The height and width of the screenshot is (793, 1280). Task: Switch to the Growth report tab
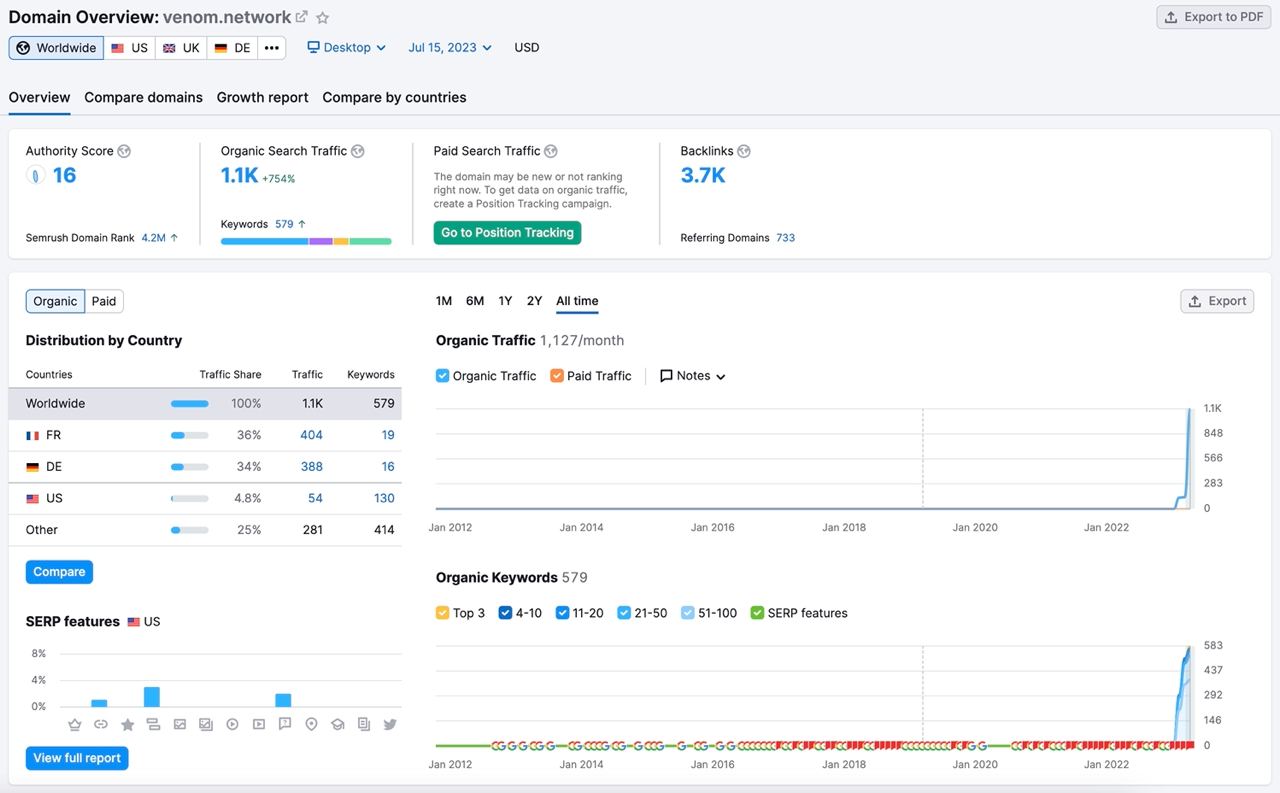262,97
